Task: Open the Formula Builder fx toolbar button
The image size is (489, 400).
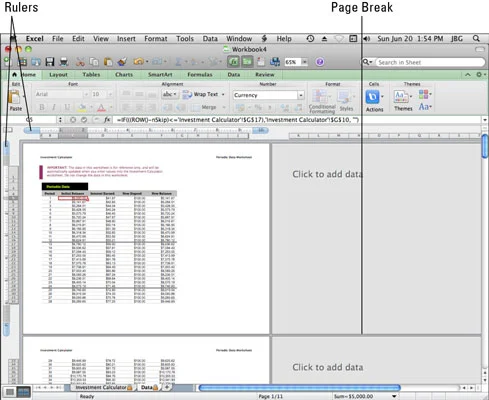Action: (x=234, y=62)
